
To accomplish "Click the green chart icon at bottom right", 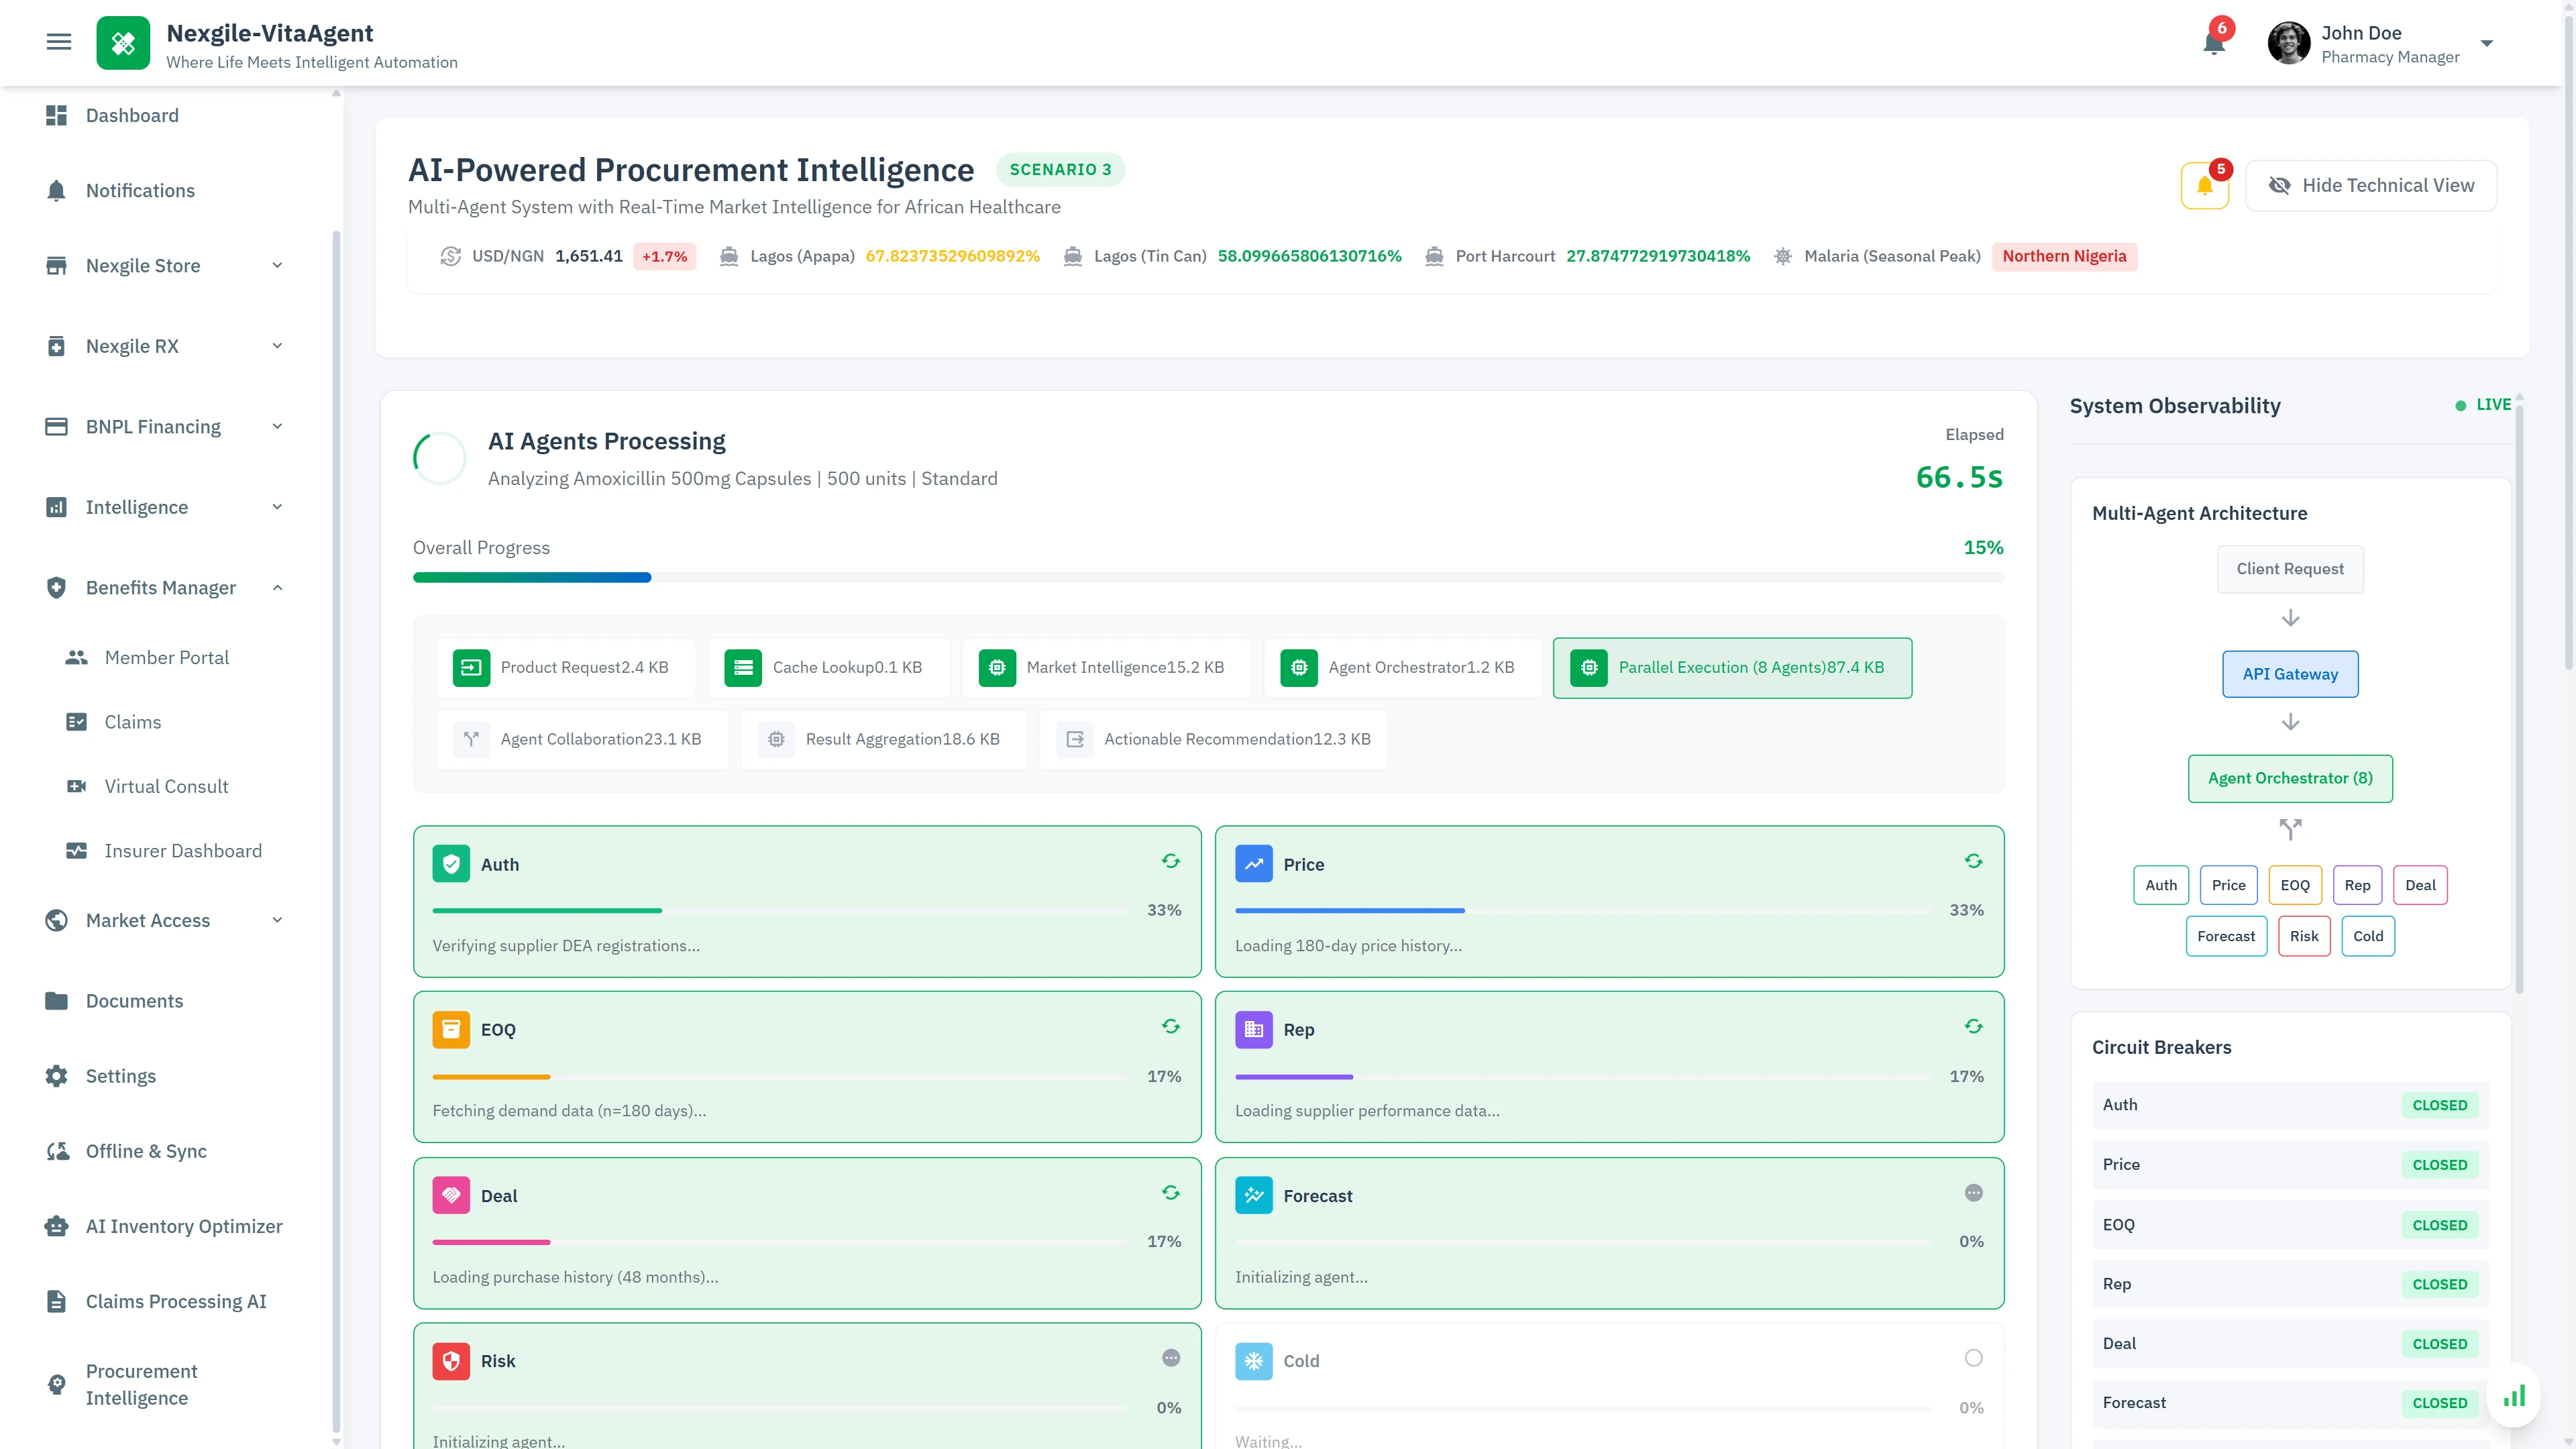I will [x=2514, y=1395].
